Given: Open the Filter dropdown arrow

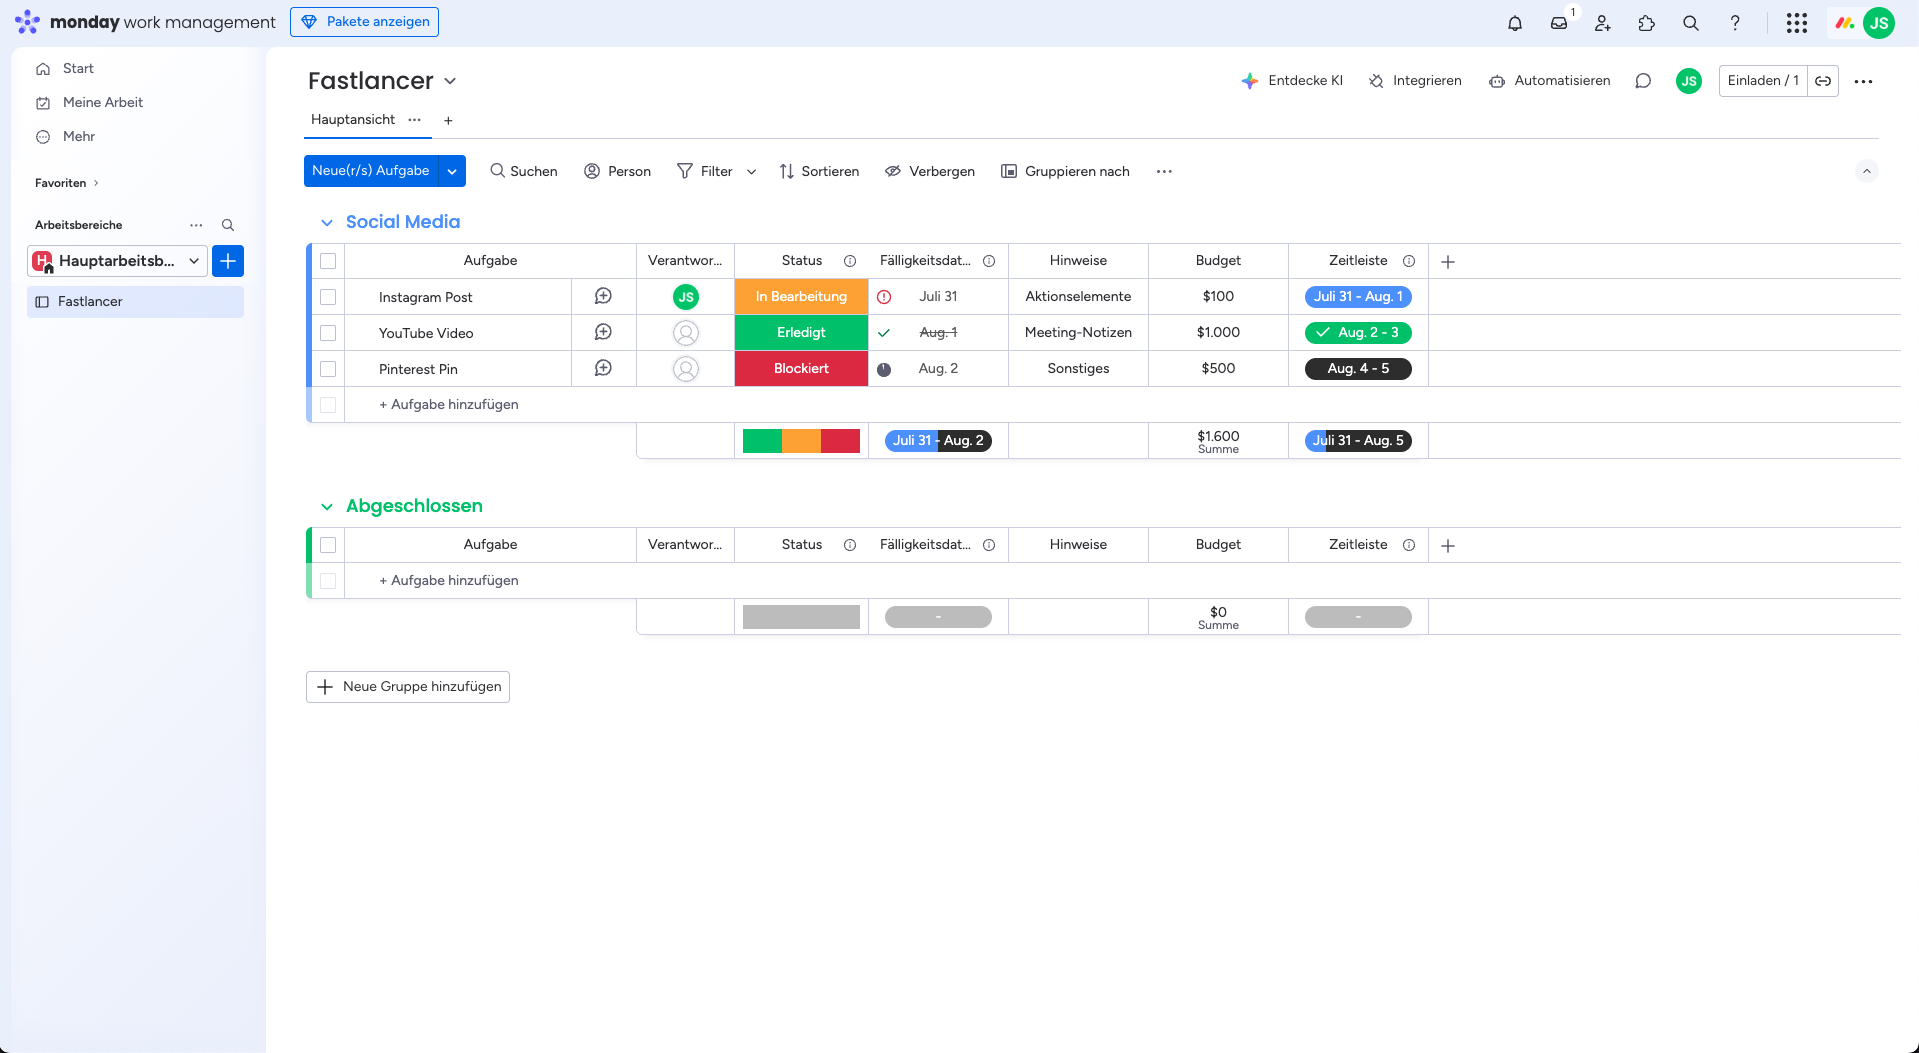Looking at the screenshot, I should 752,171.
